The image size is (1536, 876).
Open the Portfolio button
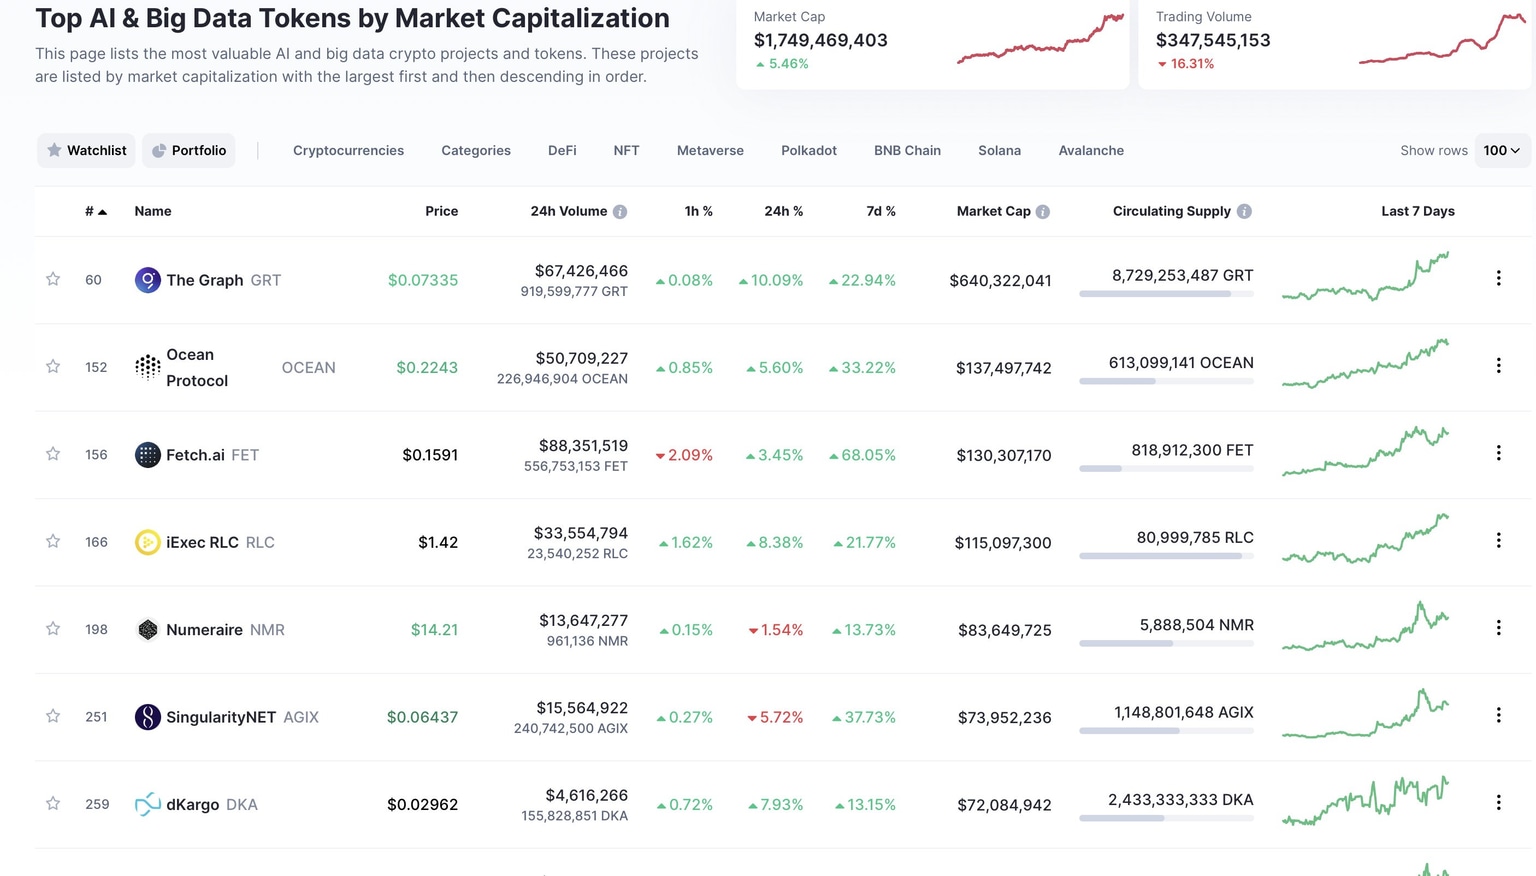click(188, 150)
